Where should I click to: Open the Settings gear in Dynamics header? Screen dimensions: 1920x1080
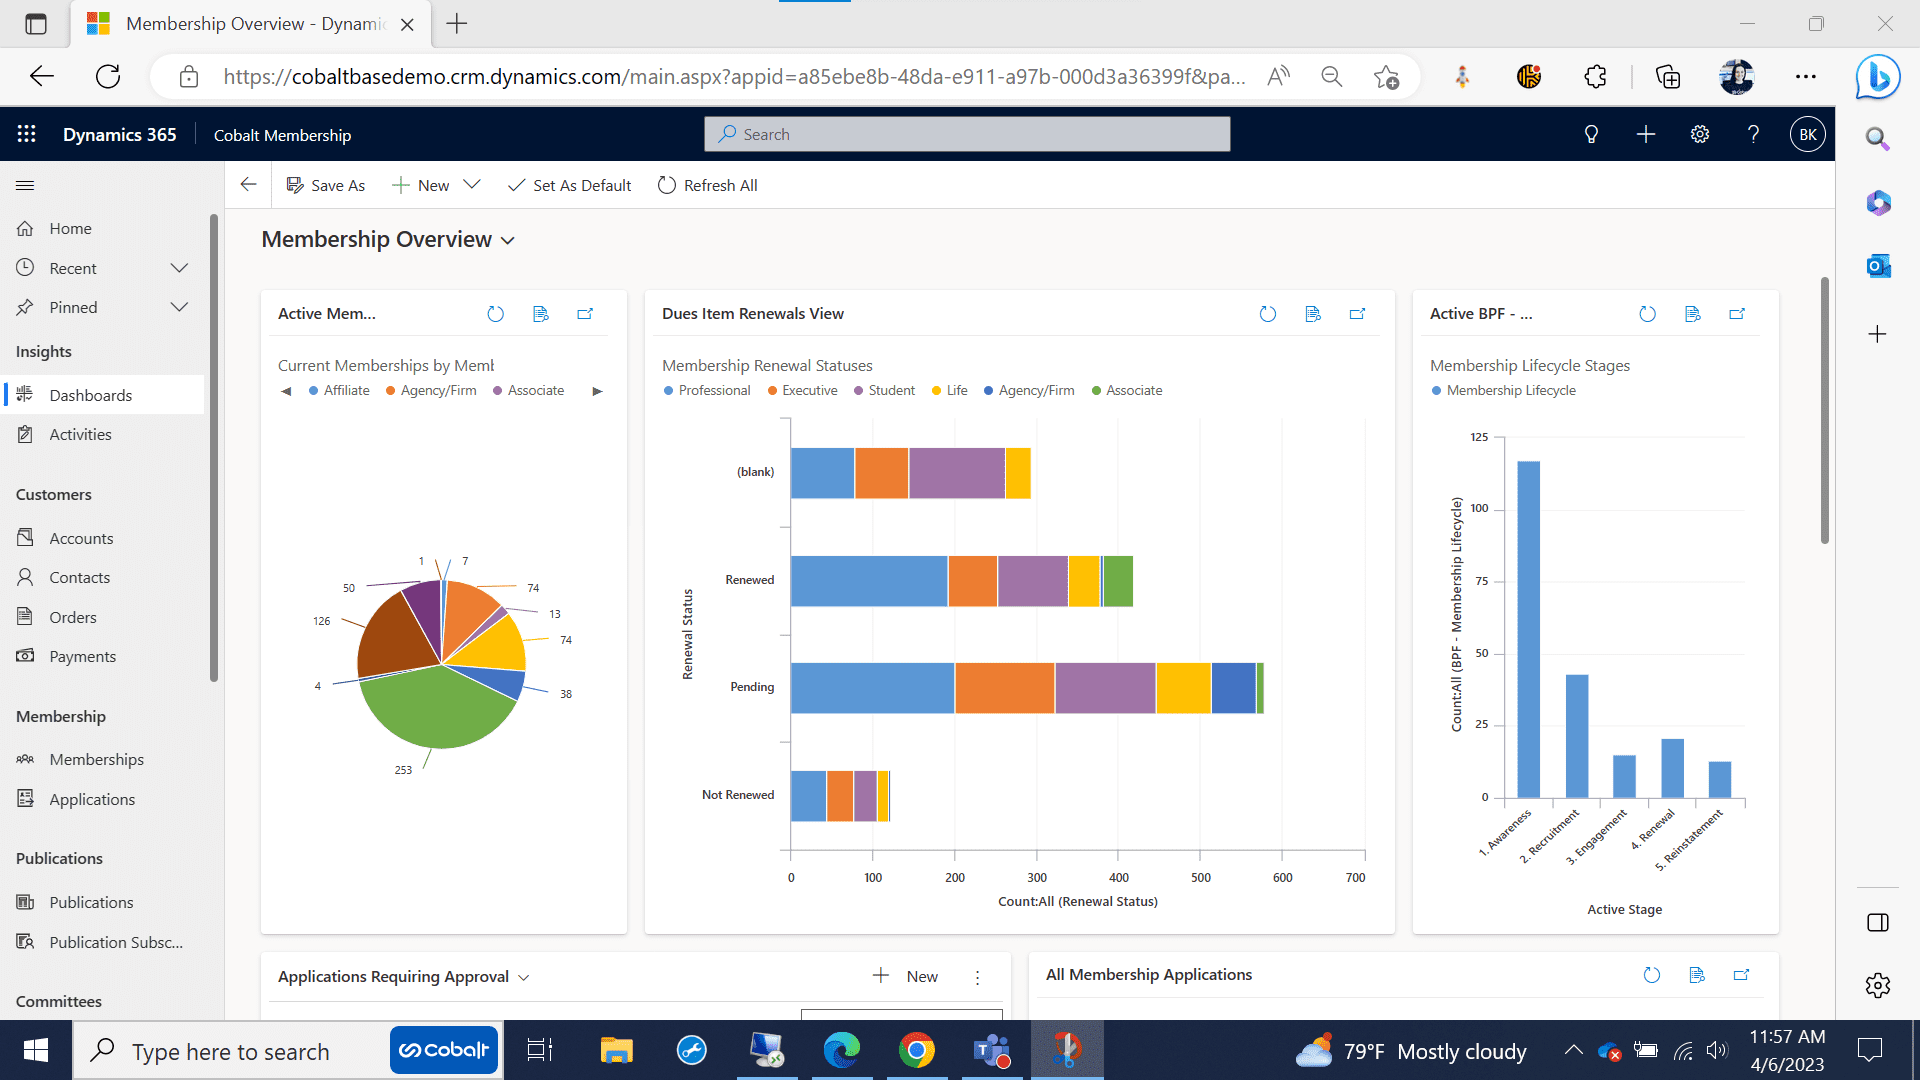pos(1700,133)
